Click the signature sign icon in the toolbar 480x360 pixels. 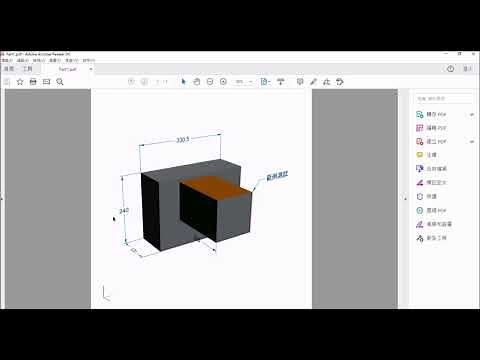click(x=326, y=82)
